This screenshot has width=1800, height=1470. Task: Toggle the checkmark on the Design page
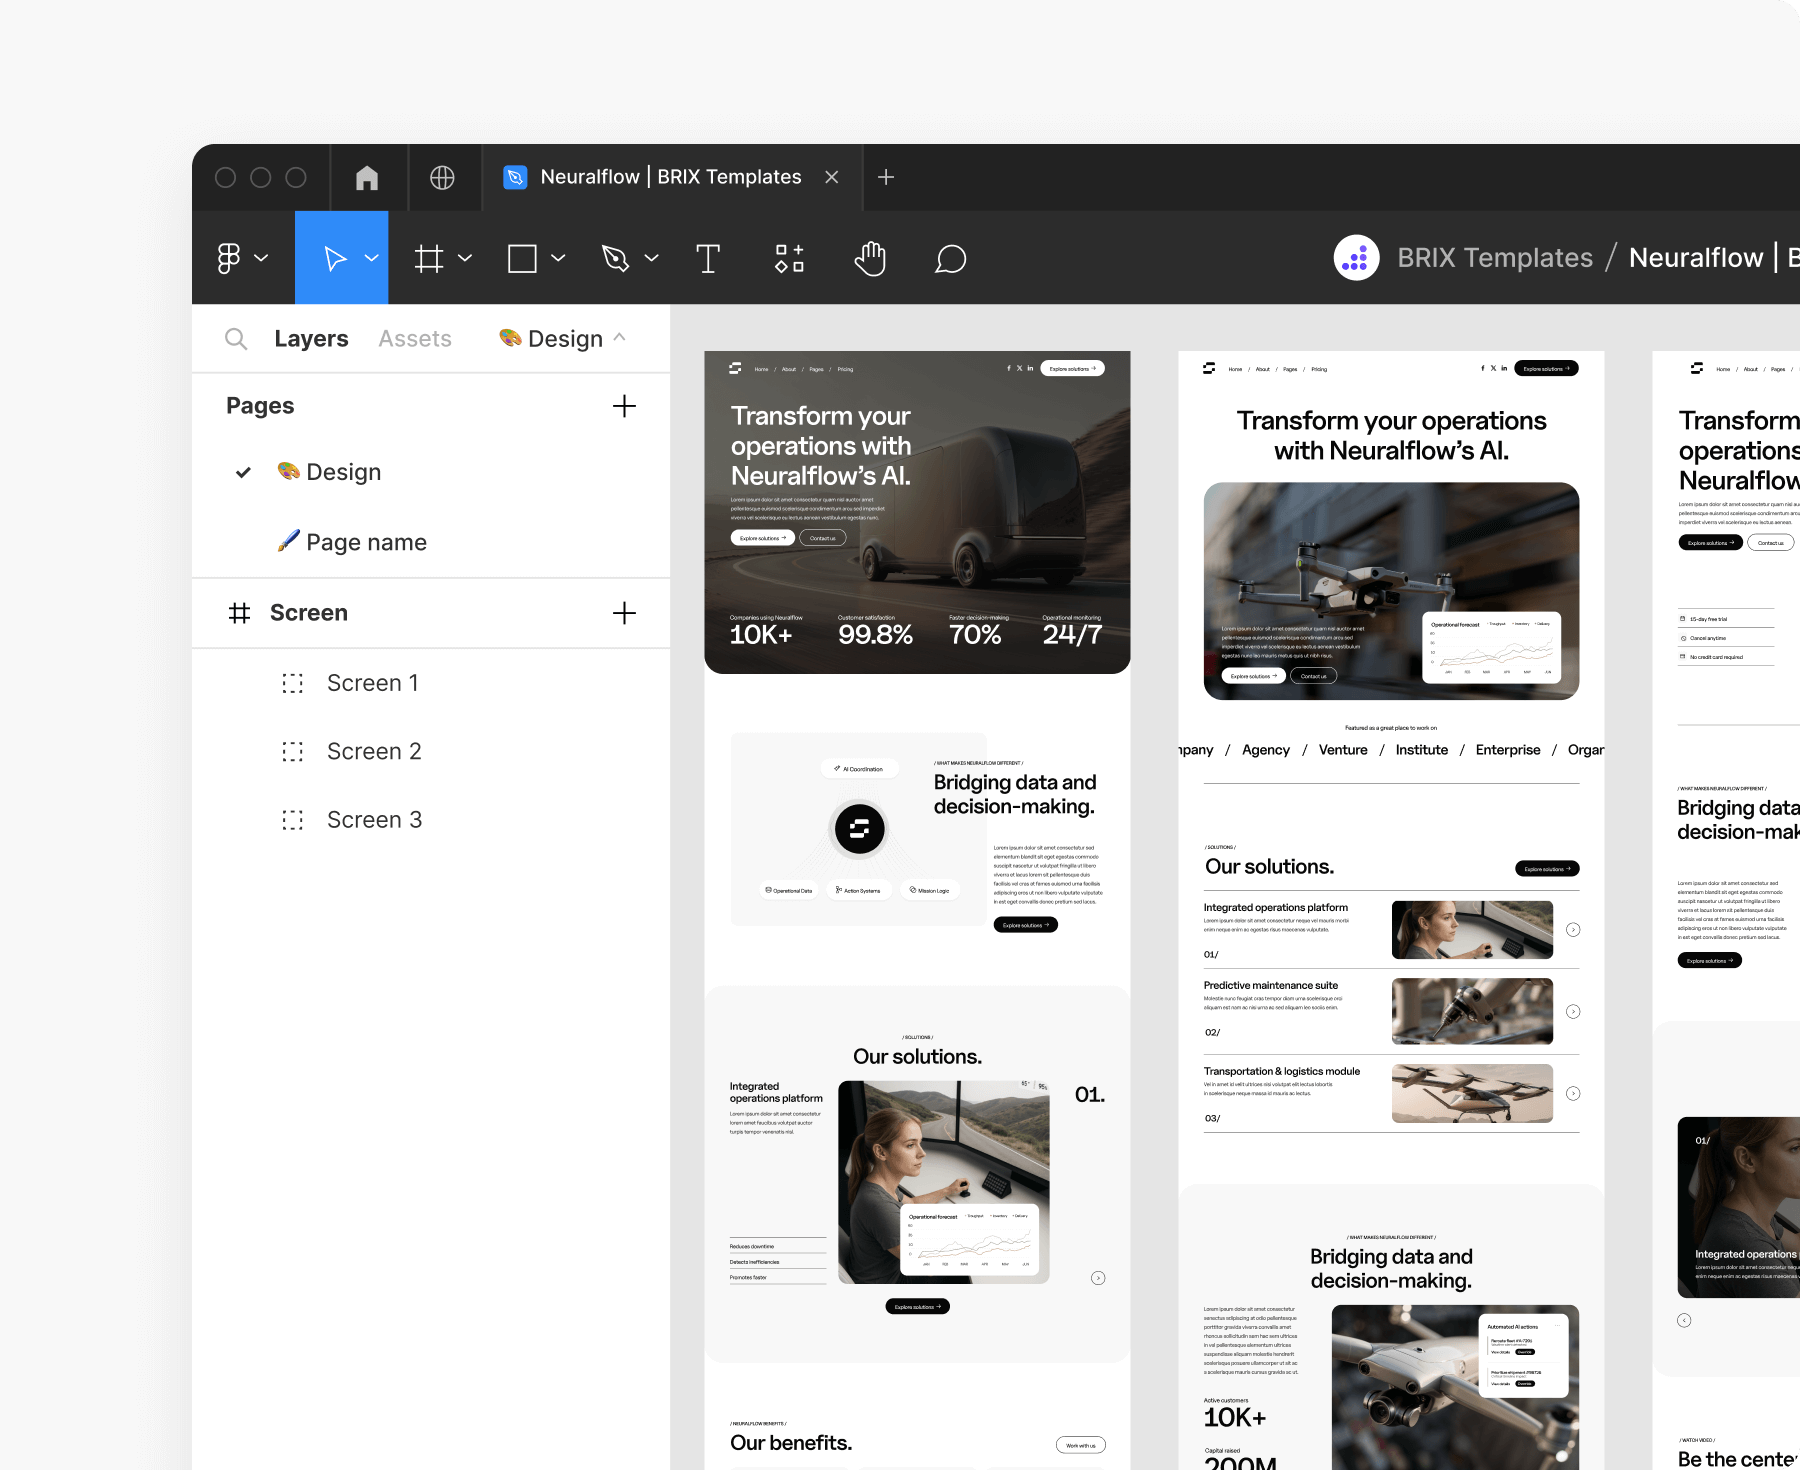point(243,471)
